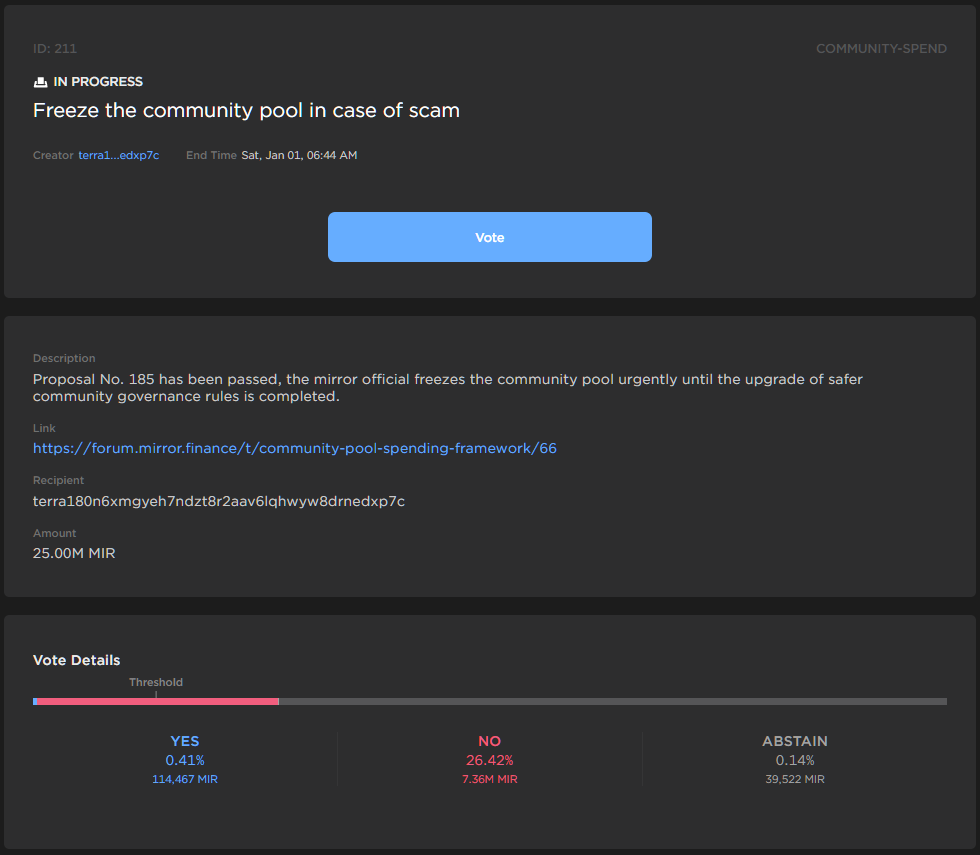
Task: Select the end time Sat, Jan 01 value
Action: click(299, 155)
